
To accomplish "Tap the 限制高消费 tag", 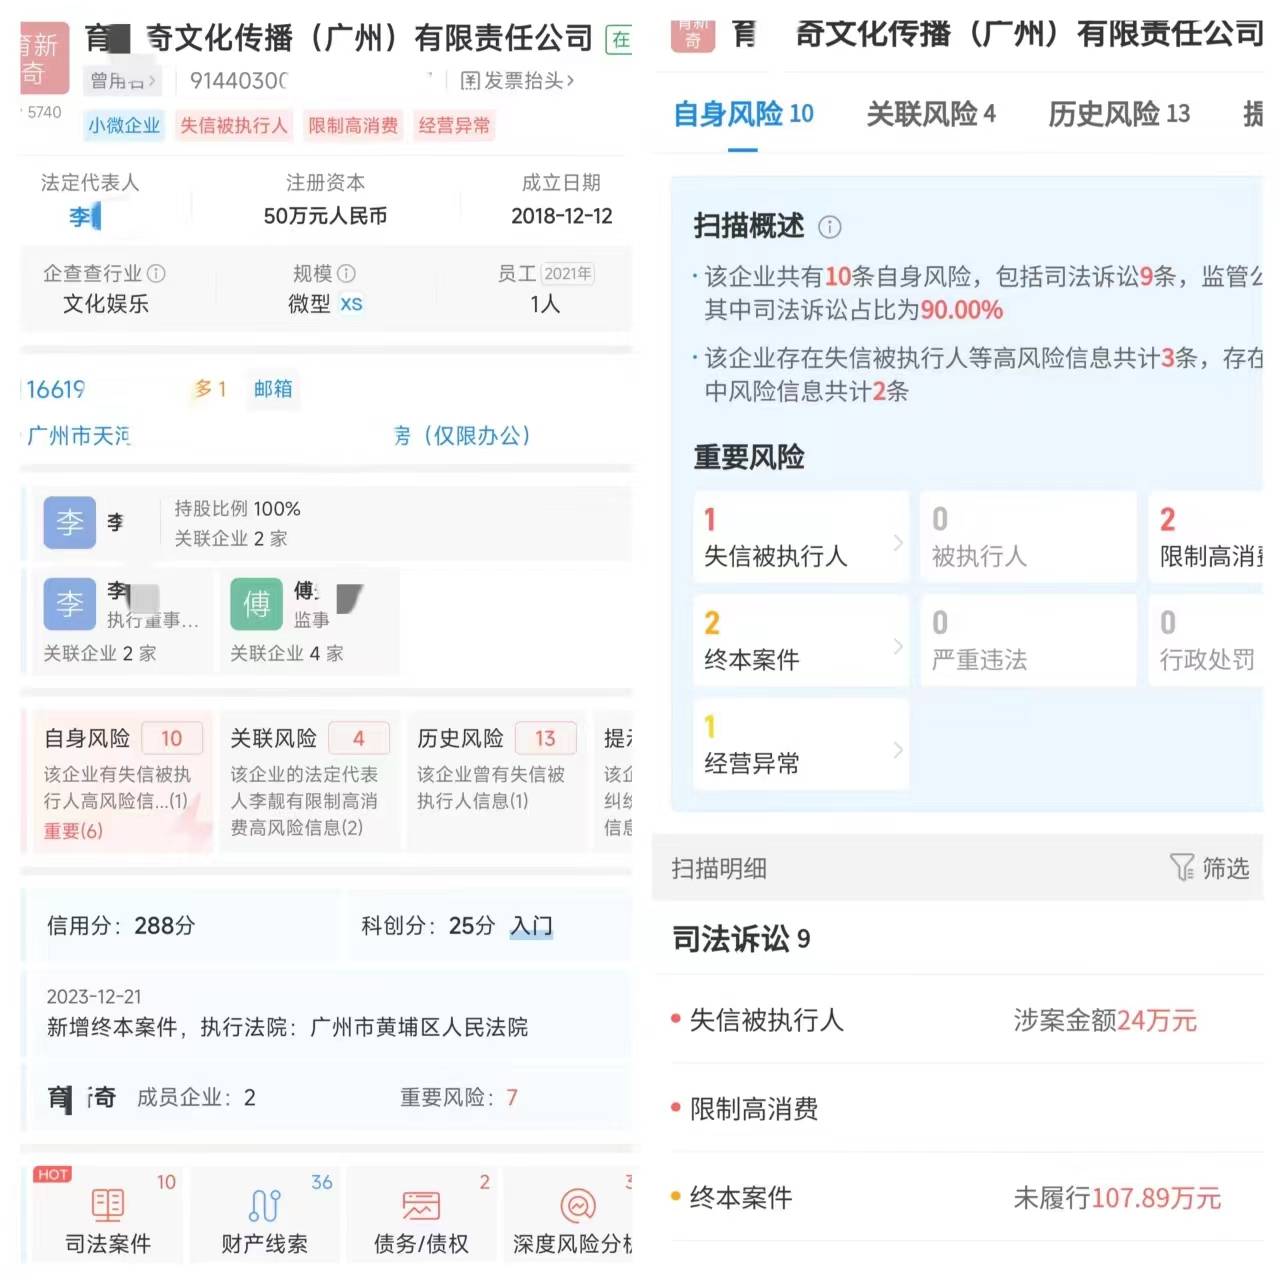I will [x=353, y=125].
